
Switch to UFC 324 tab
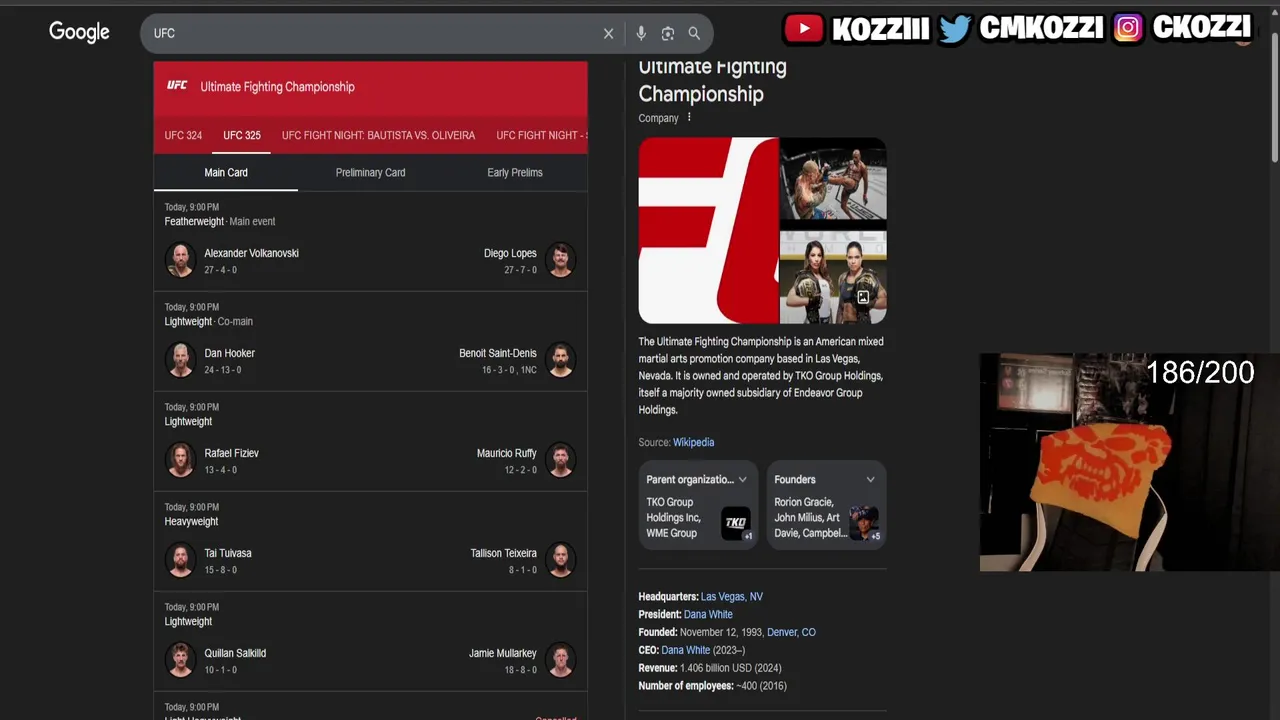click(x=183, y=135)
